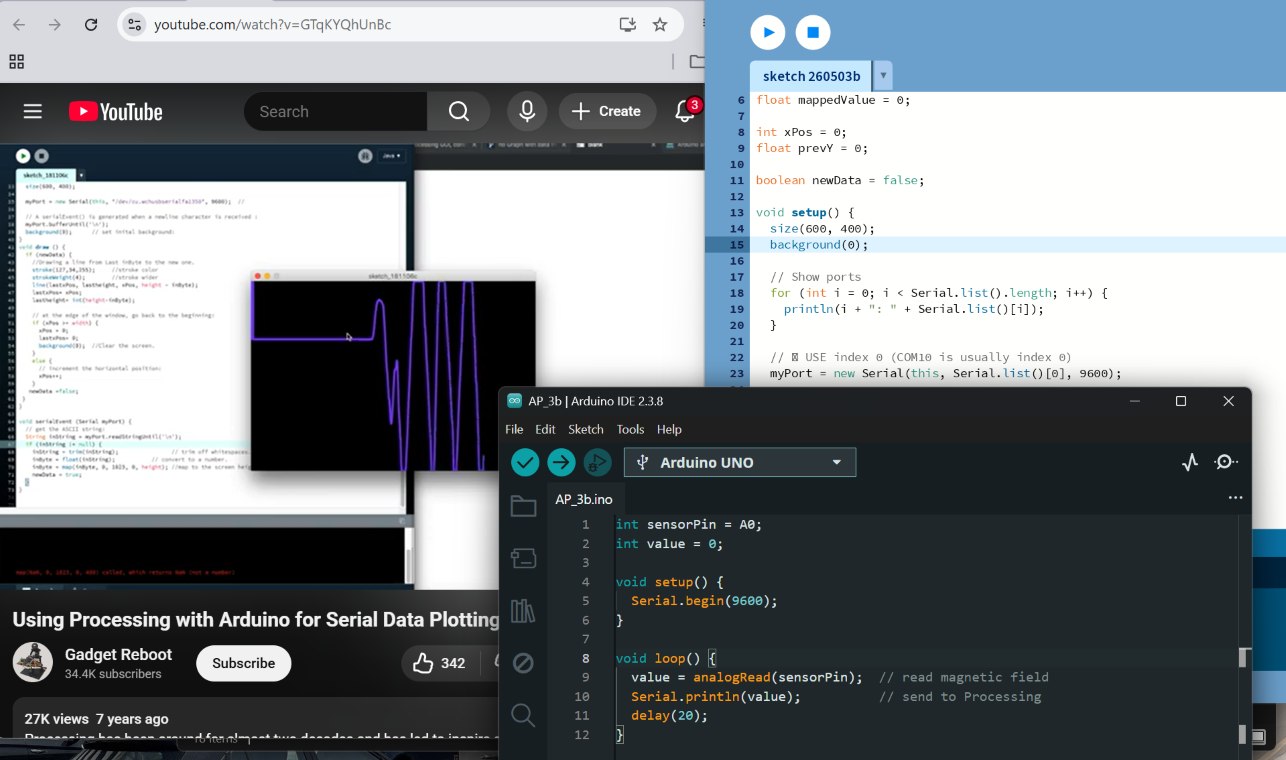
Task: Click 'delay(20);' in Arduino editor
Action: point(669,715)
